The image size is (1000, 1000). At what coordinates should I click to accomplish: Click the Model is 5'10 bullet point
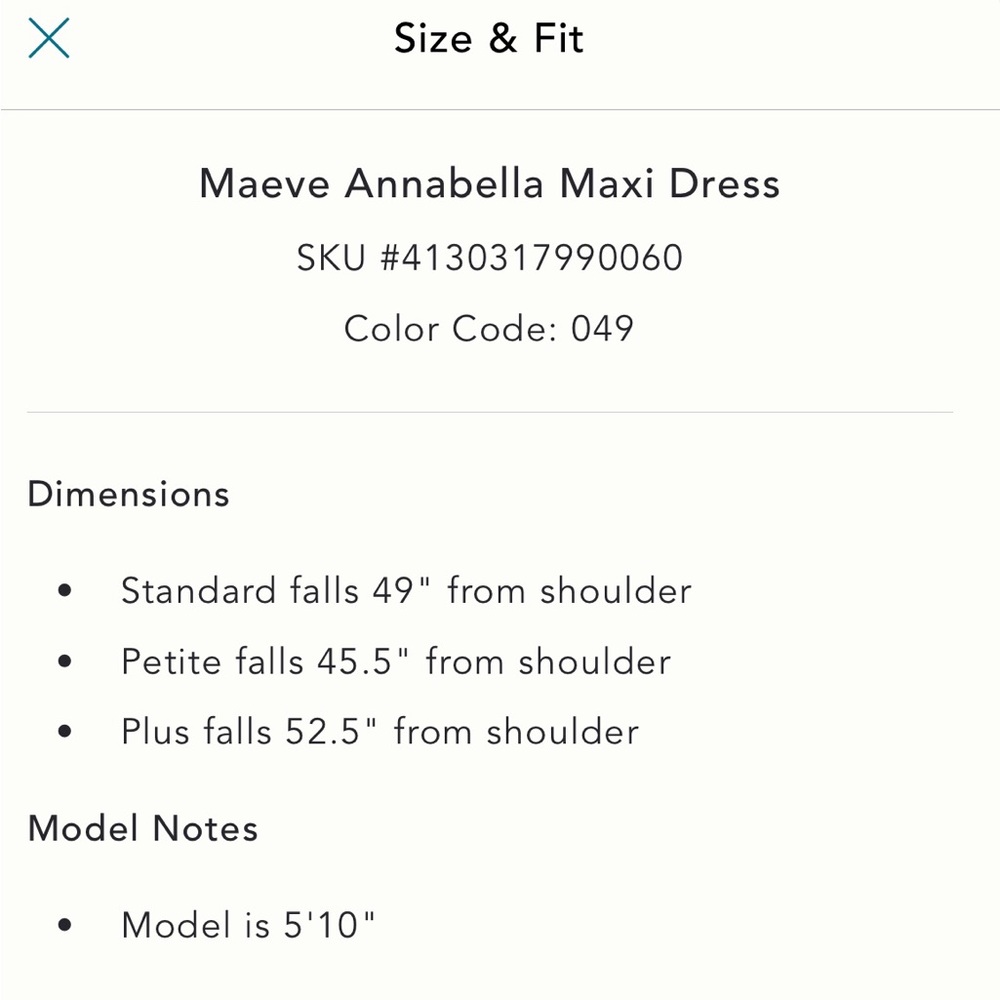pyautogui.click(x=249, y=925)
